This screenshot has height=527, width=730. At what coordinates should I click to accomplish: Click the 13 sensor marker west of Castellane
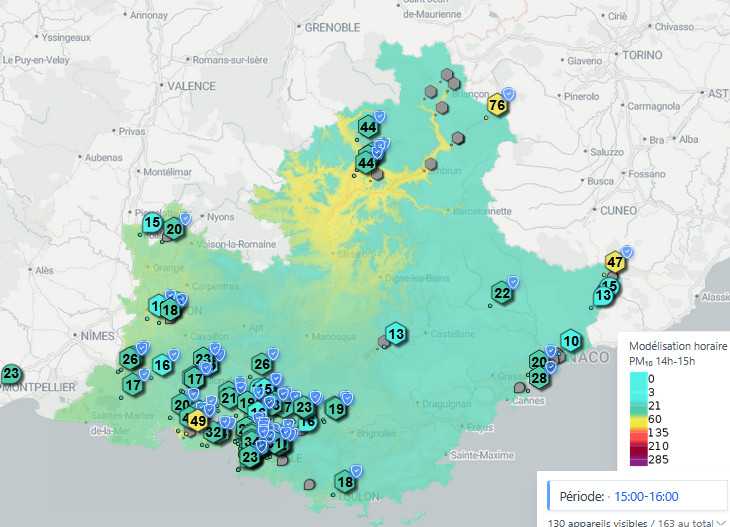(x=397, y=334)
